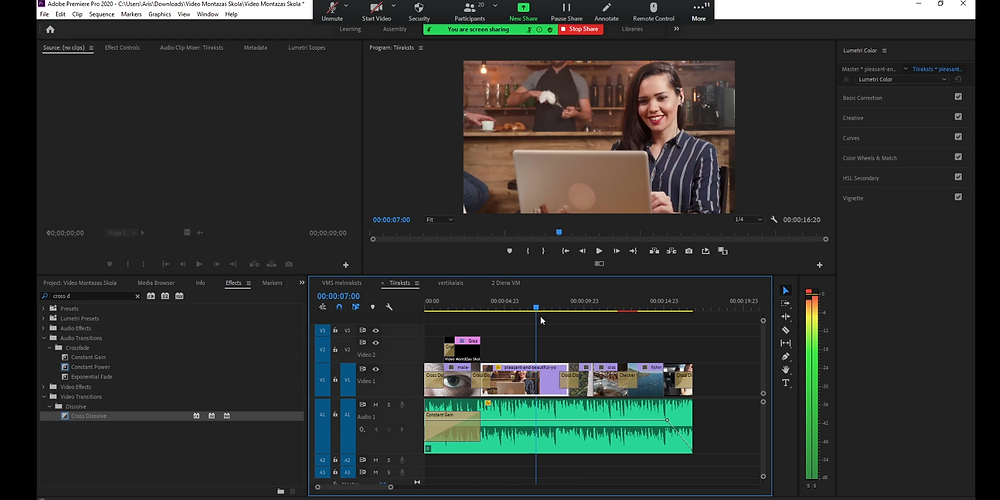Go to Out point in program monitor
This screenshot has height=500, width=1000.
coord(633,251)
